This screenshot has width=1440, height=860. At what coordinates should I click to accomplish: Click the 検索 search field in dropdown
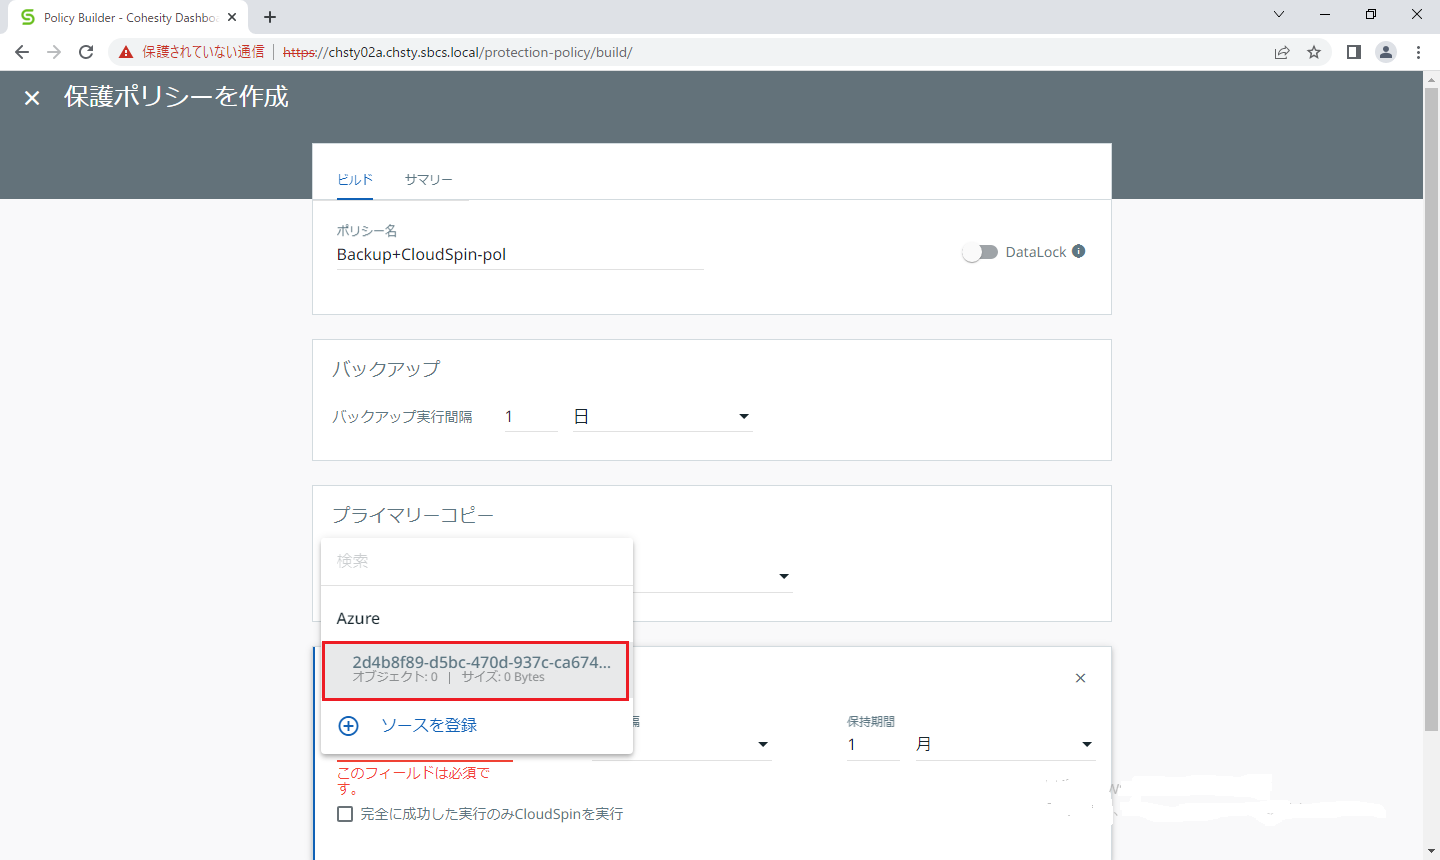point(476,561)
